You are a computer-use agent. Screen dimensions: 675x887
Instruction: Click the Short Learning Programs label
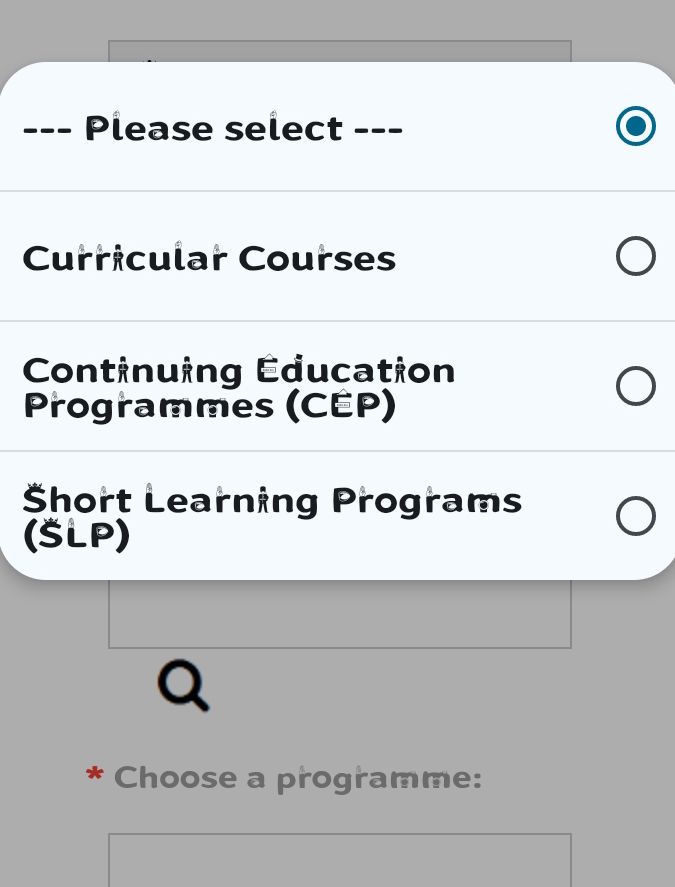coord(272,517)
